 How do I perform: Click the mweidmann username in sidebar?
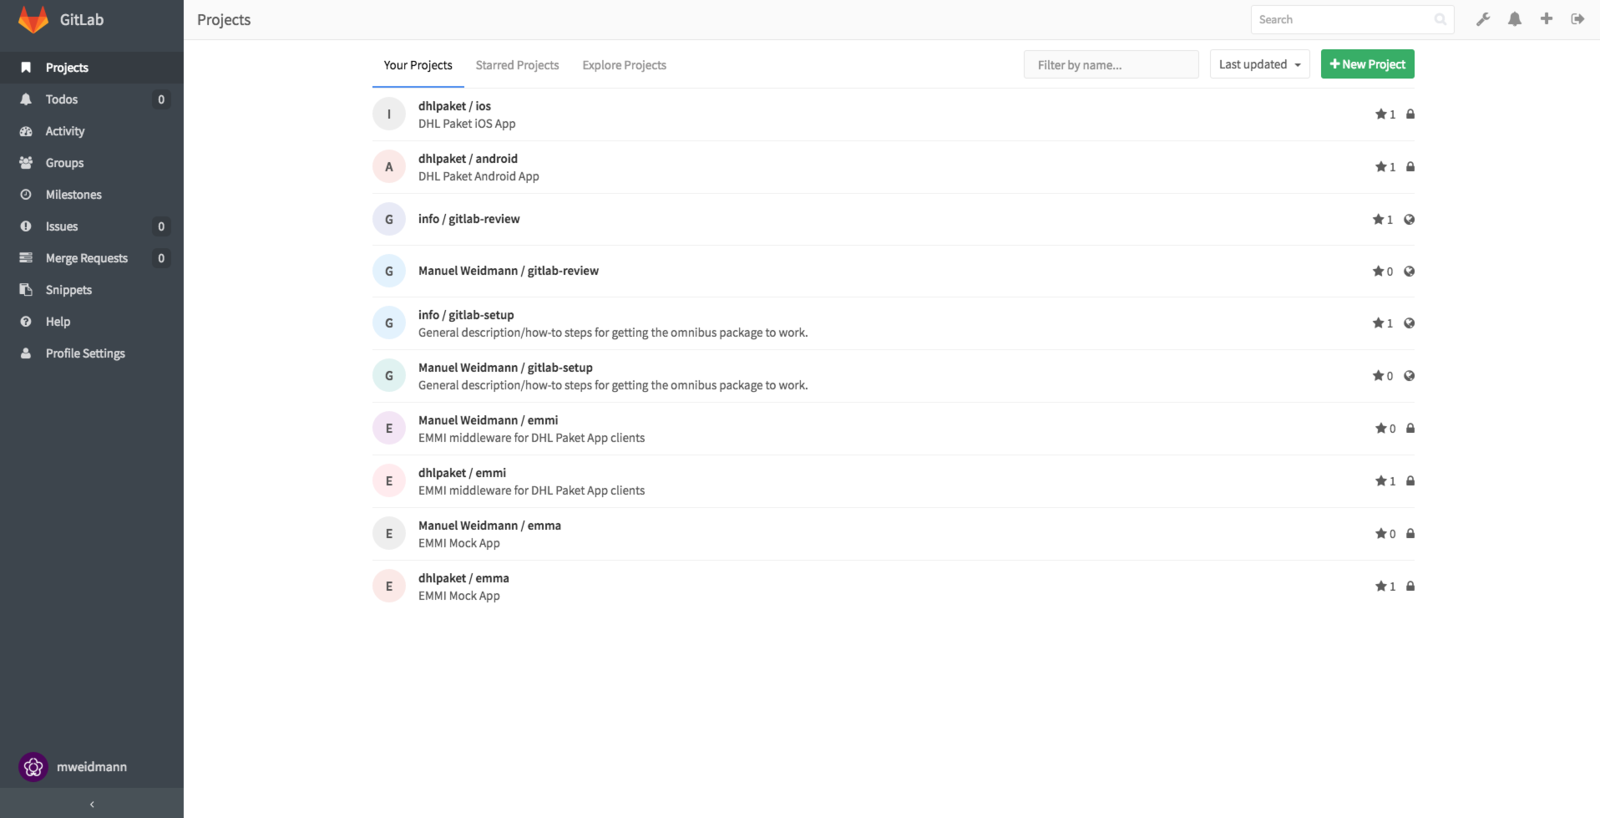92,767
